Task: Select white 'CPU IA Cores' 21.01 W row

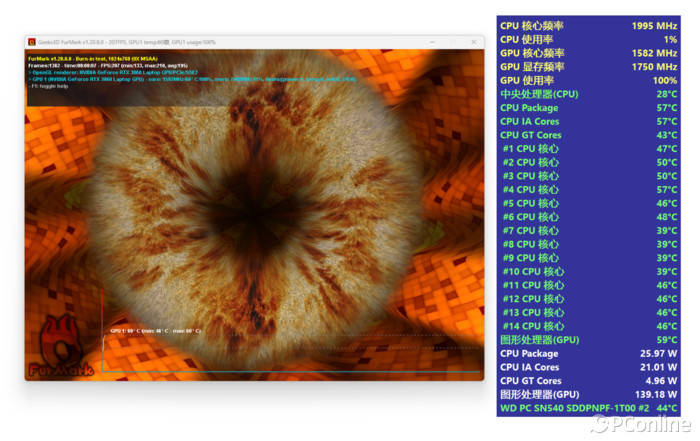Action: (x=588, y=367)
